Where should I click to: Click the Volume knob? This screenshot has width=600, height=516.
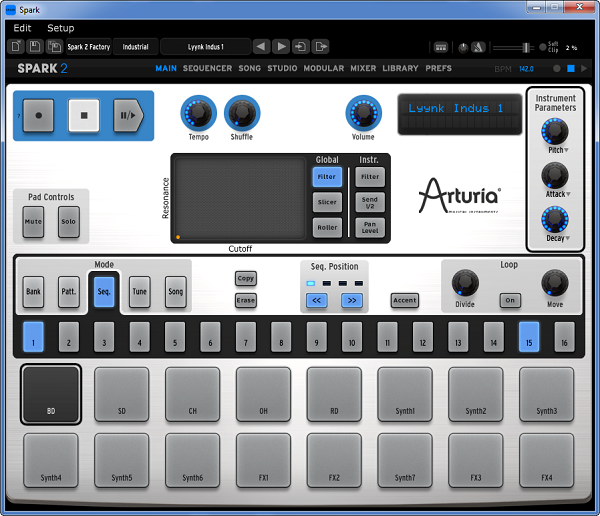363,113
